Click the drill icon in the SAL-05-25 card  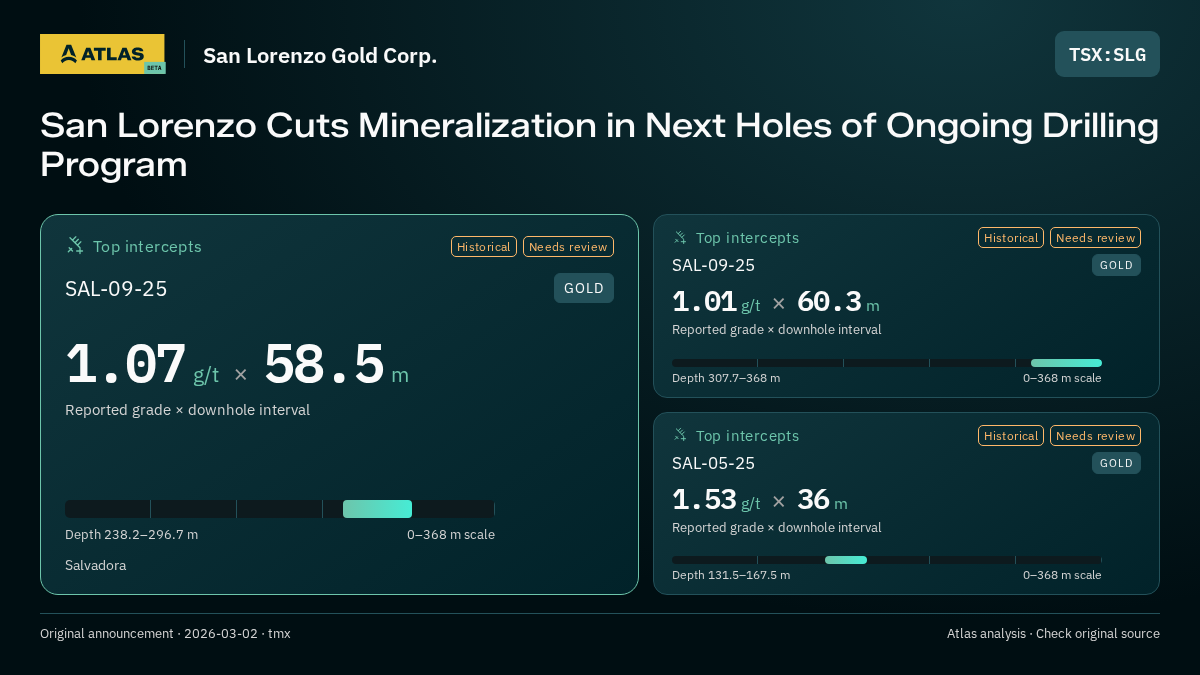680,436
